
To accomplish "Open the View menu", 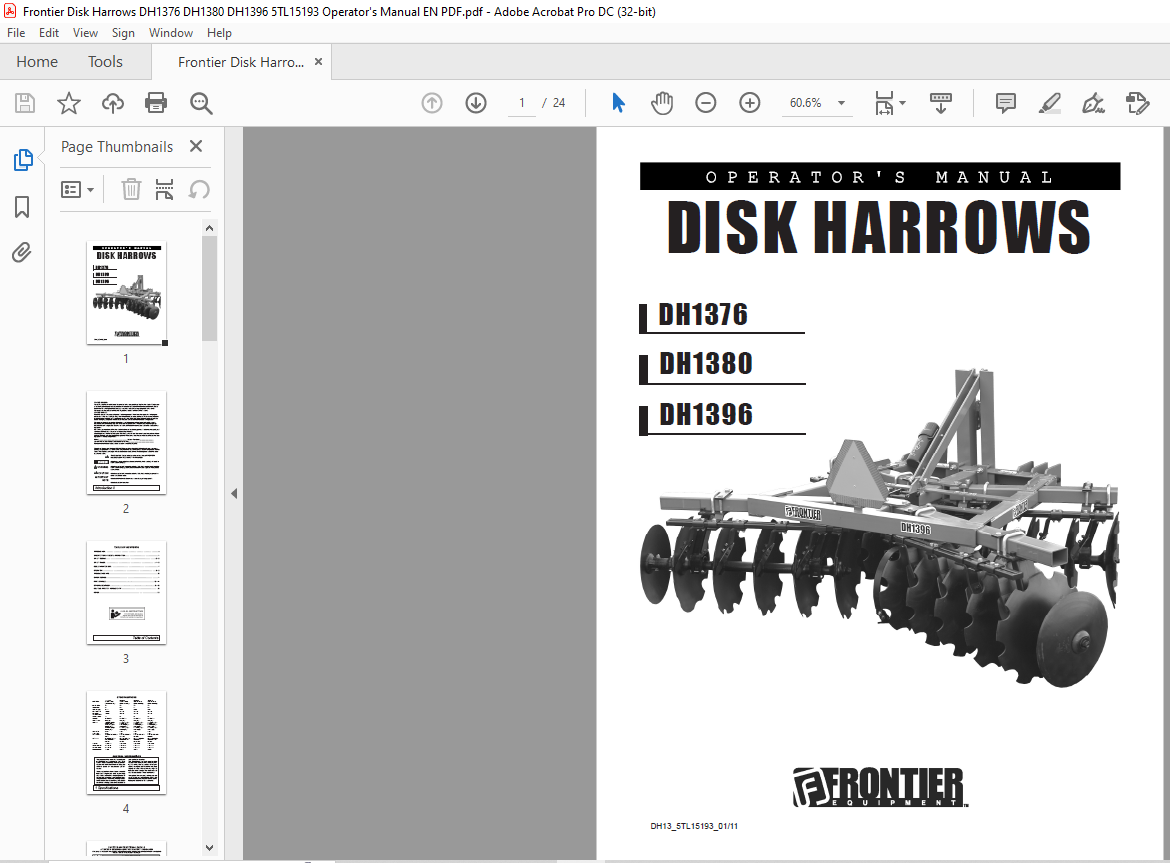I will 85,33.
